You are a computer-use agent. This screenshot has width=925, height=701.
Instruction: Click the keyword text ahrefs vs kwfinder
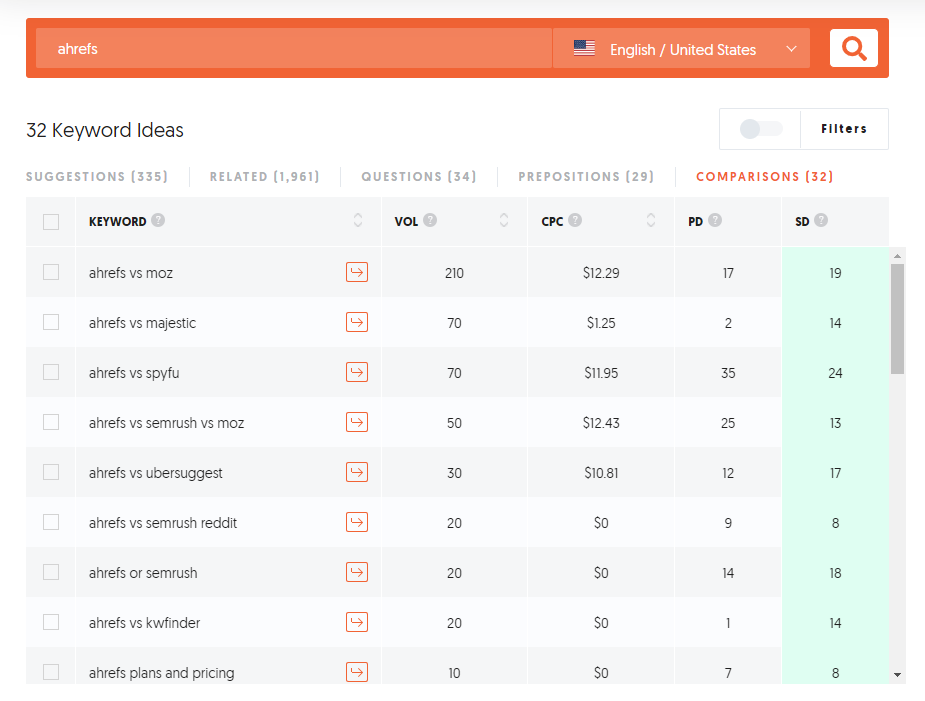(145, 623)
